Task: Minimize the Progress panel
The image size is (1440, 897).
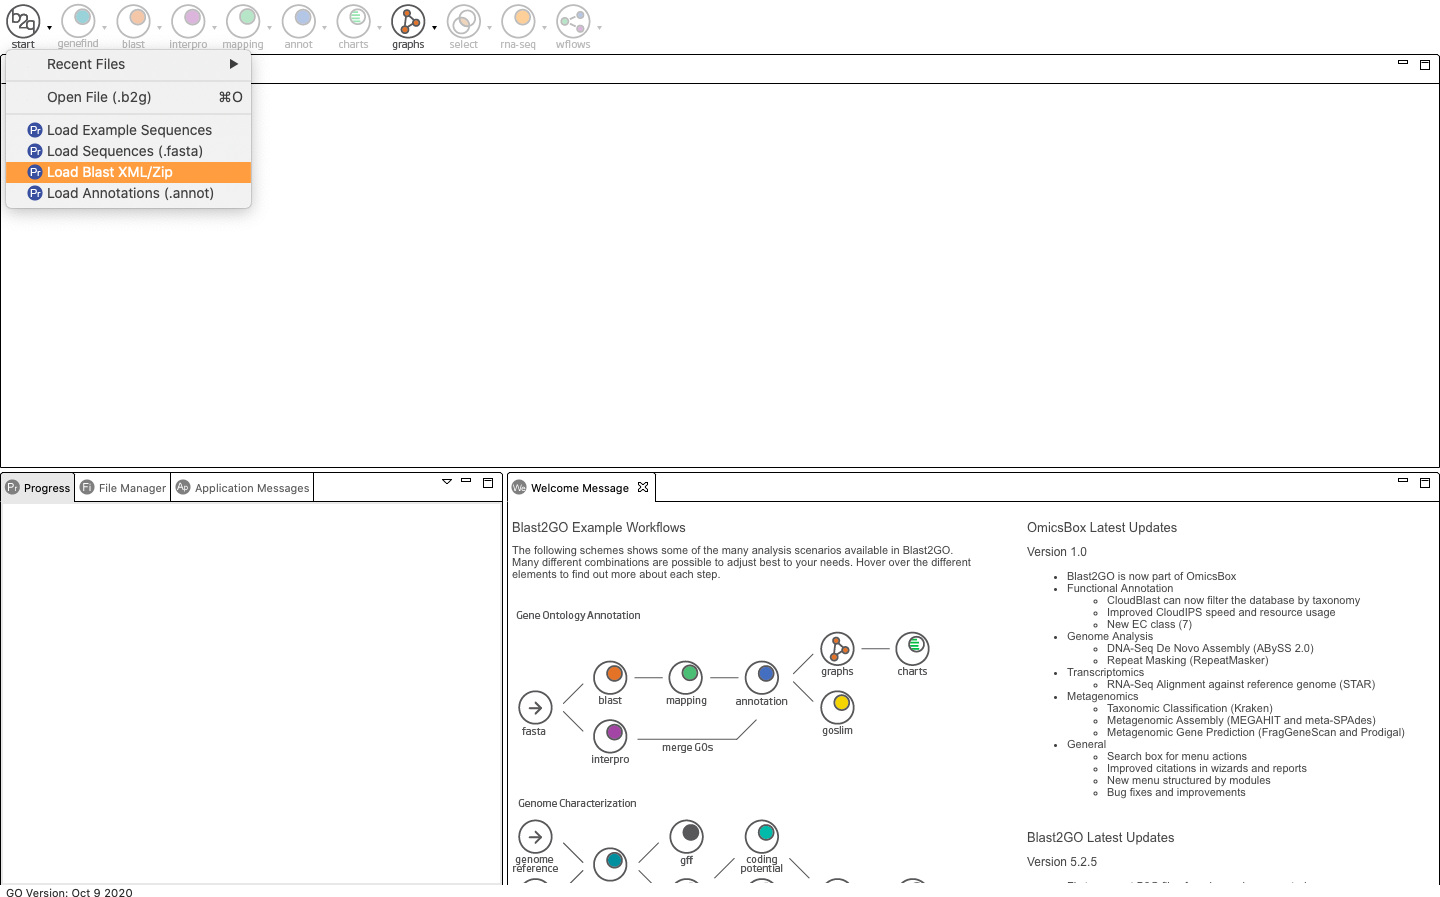Action: (x=466, y=481)
